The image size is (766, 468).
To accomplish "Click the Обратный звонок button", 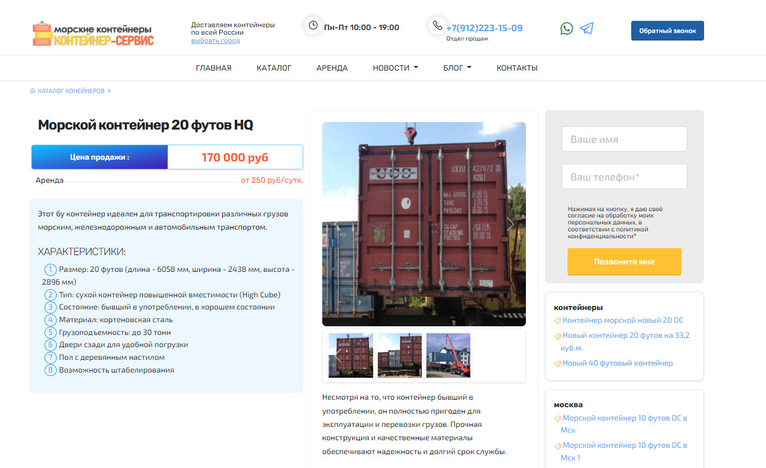I will [667, 31].
